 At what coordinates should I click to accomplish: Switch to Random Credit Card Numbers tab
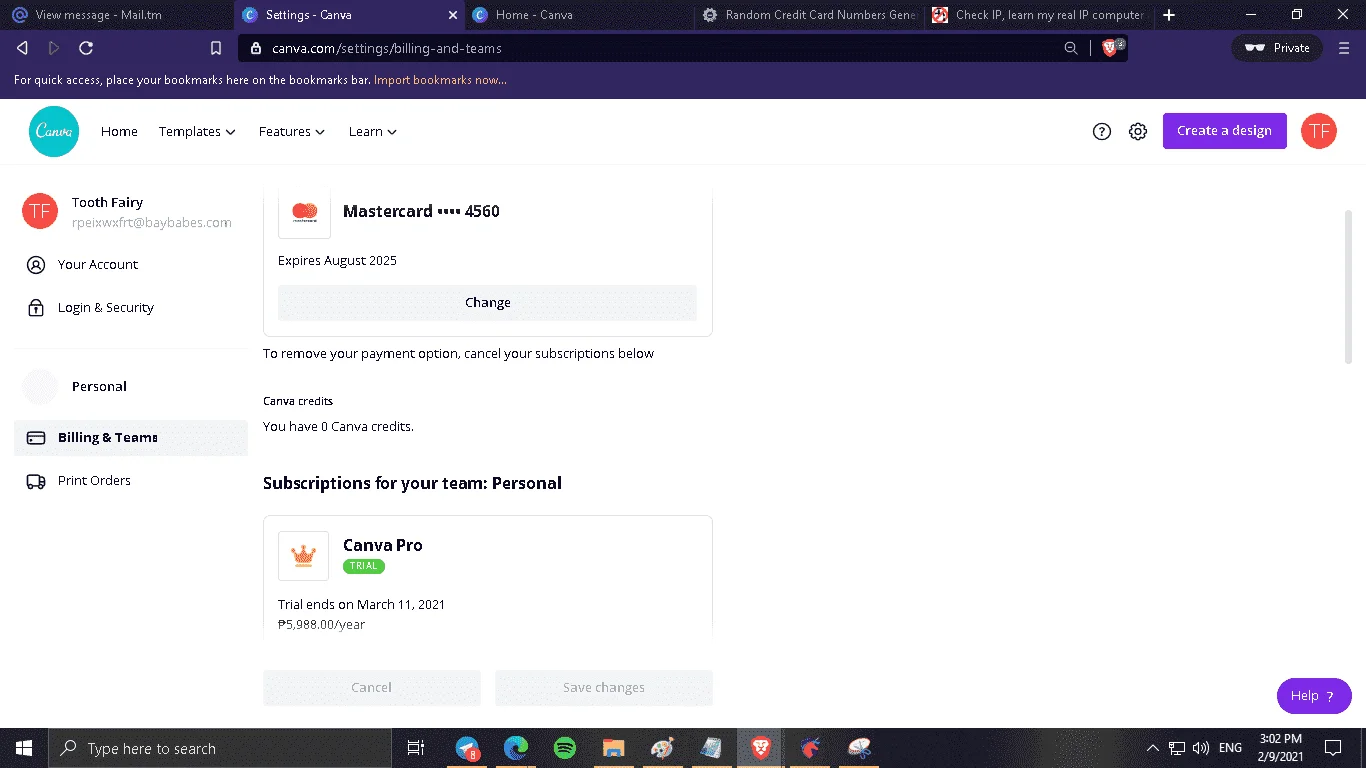click(x=808, y=15)
